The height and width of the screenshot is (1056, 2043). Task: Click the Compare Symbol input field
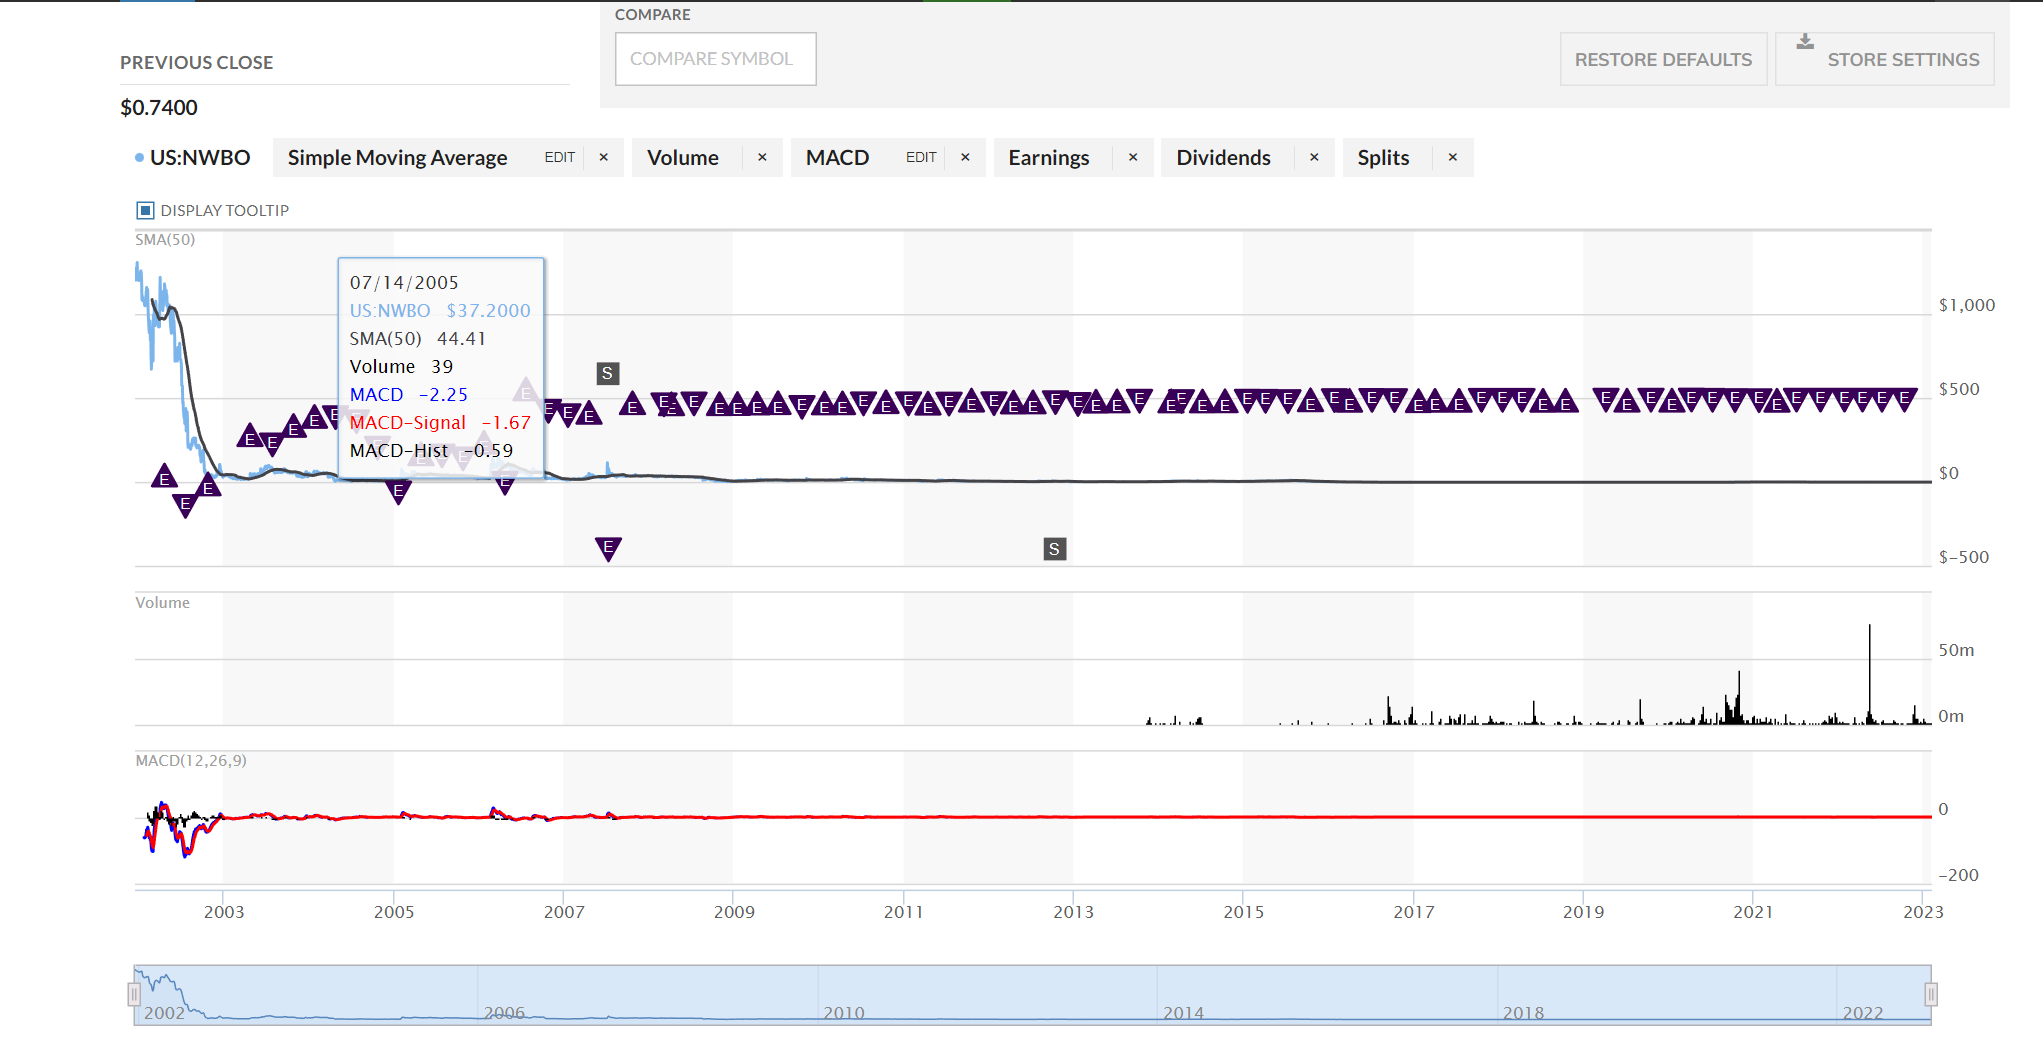click(715, 59)
